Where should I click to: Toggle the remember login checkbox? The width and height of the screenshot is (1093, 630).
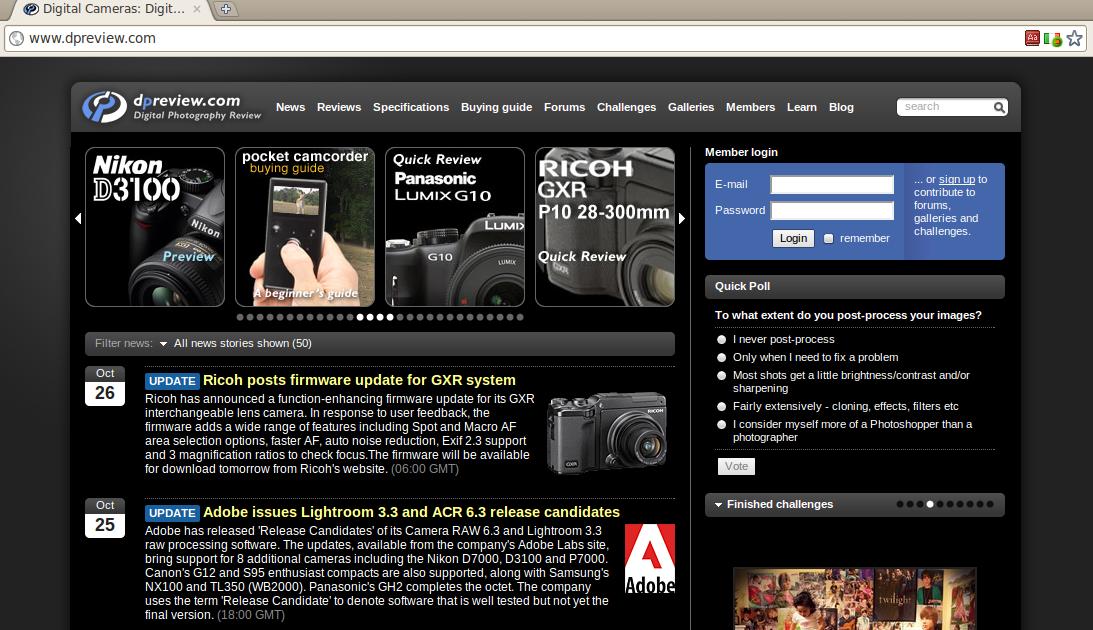click(x=828, y=238)
